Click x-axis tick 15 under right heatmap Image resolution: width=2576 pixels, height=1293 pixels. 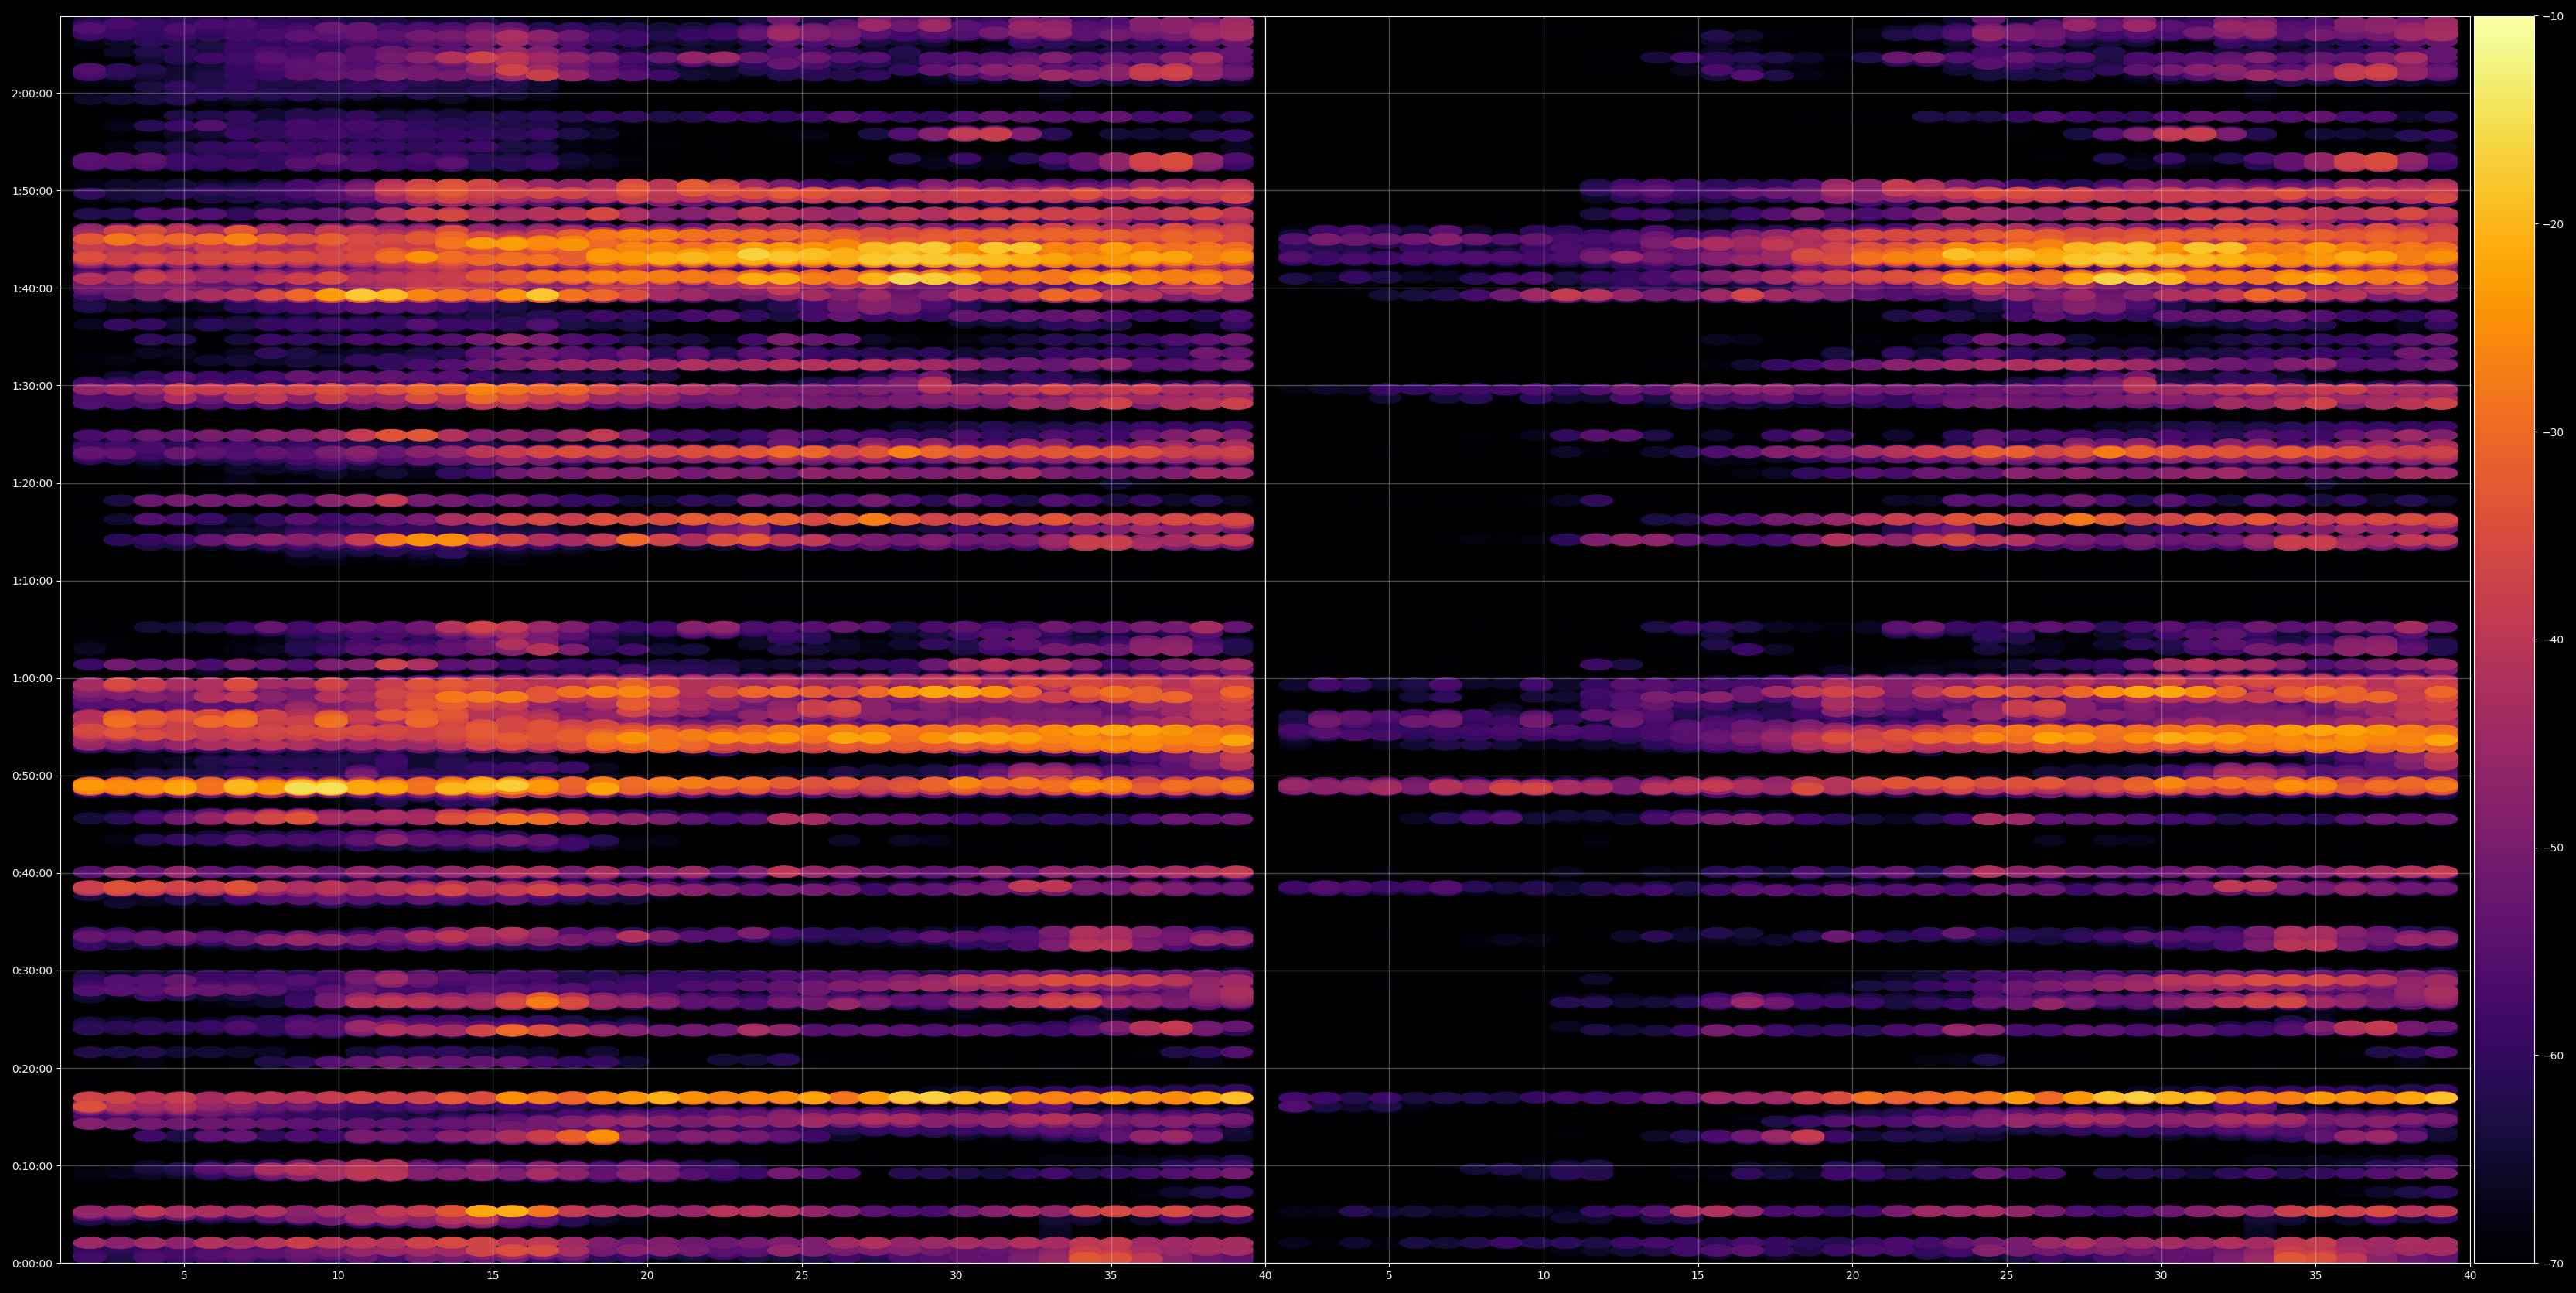pyautogui.click(x=1698, y=1276)
